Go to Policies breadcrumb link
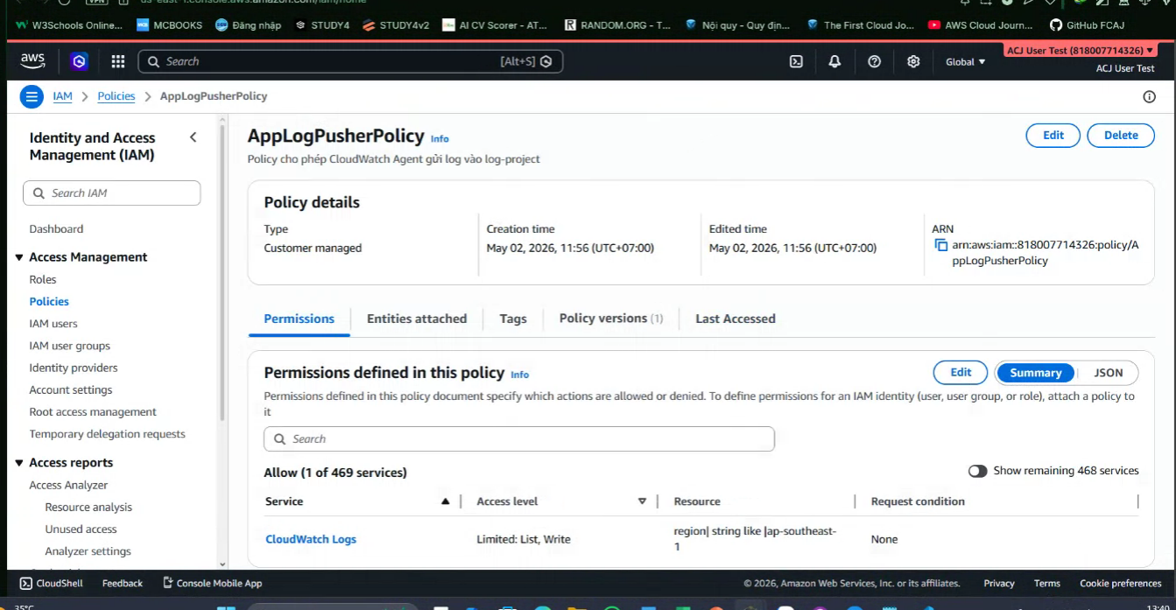The width and height of the screenshot is (1176, 610). tap(116, 96)
